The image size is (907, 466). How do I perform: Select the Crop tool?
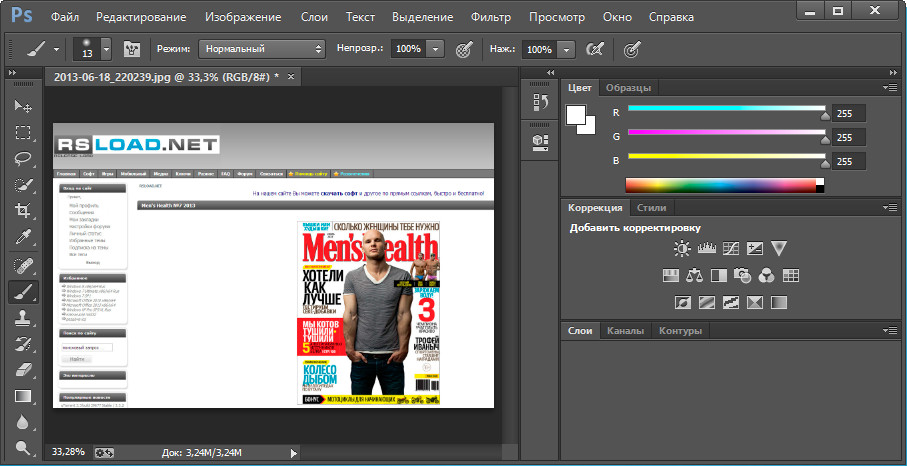pyautogui.click(x=23, y=210)
